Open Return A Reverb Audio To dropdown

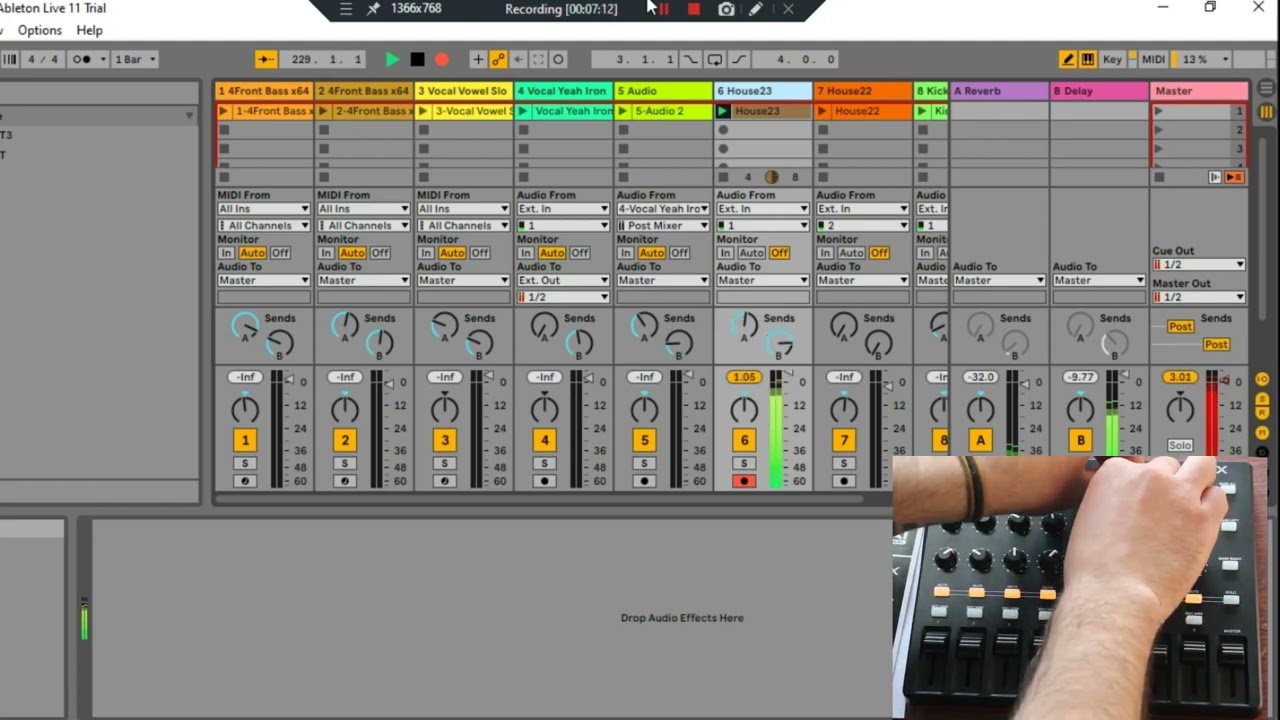[999, 281]
